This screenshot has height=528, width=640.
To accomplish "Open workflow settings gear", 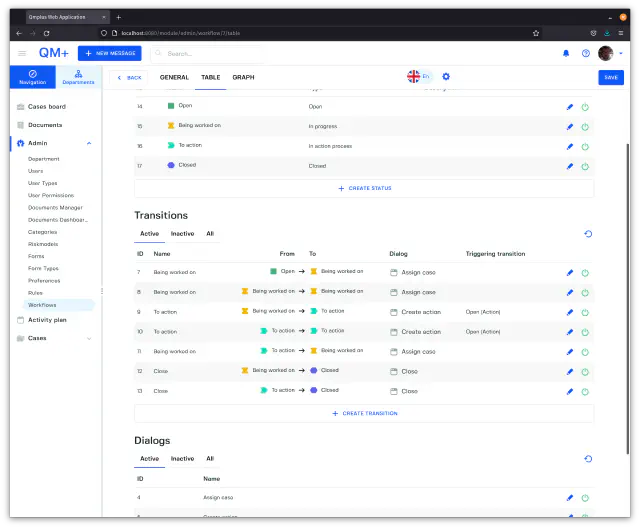I will (x=446, y=77).
